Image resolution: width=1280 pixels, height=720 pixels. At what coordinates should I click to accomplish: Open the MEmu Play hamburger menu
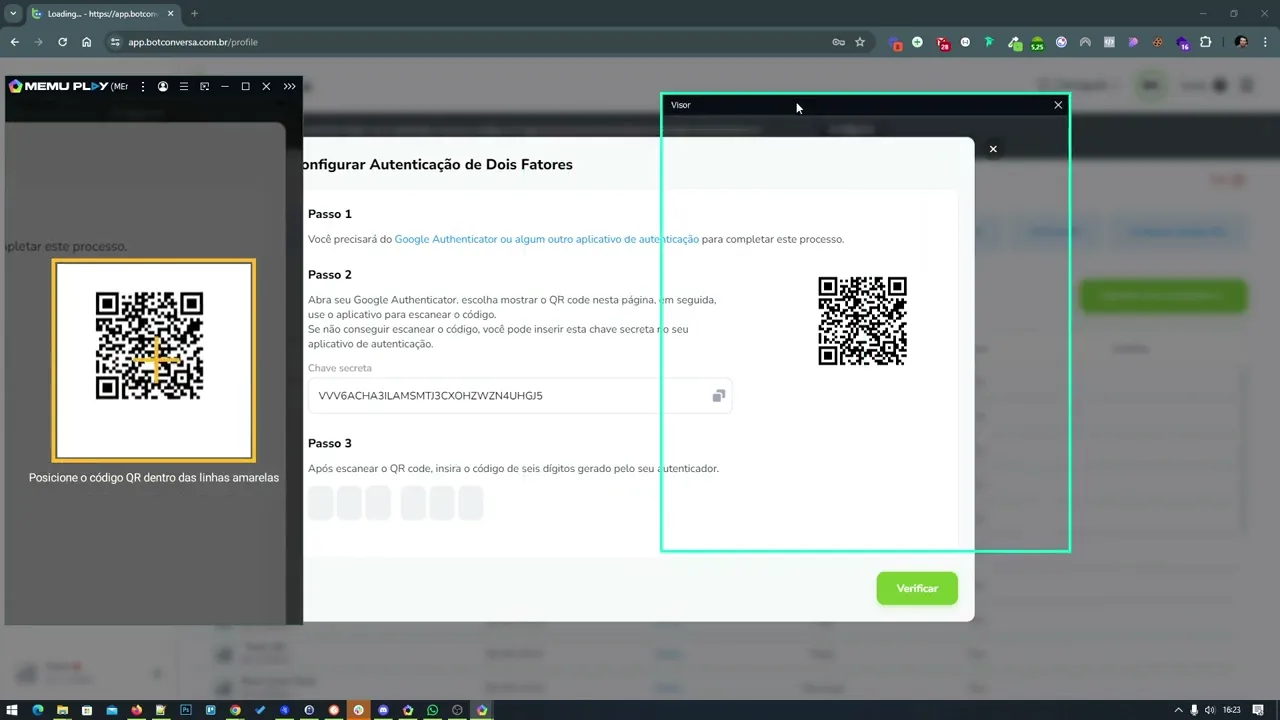(x=184, y=87)
